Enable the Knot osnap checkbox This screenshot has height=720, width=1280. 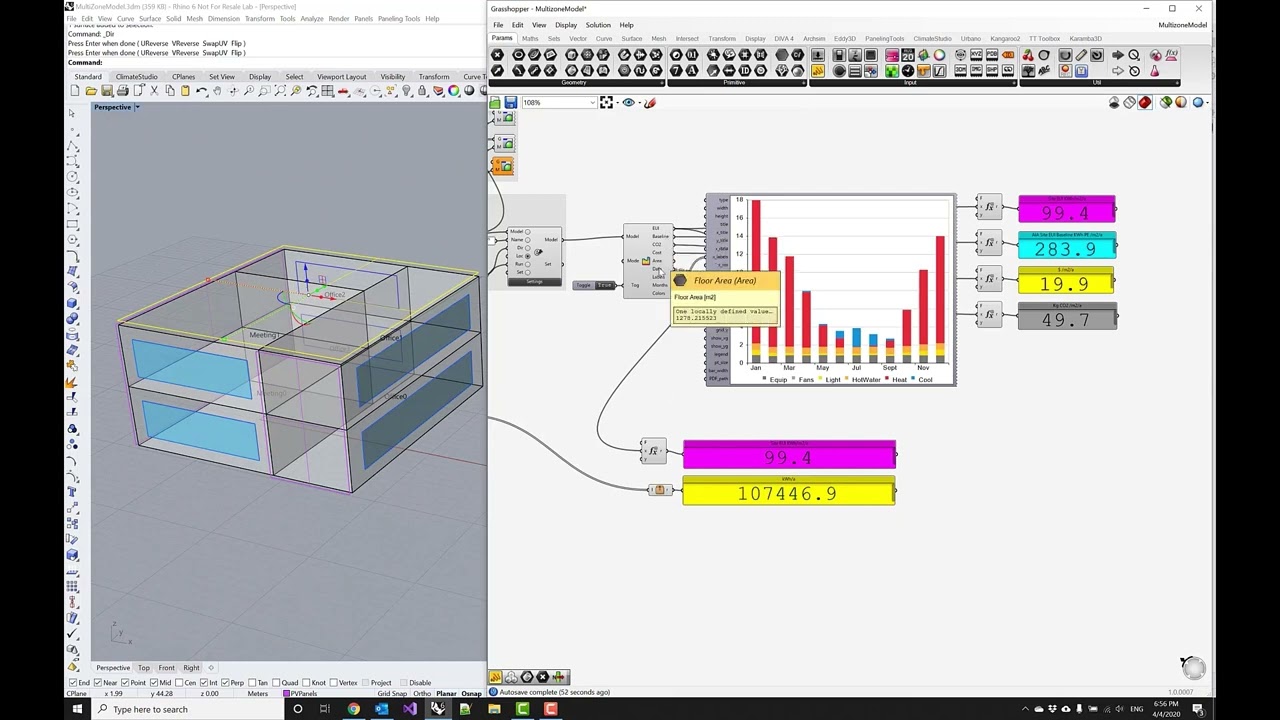pos(307,682)
